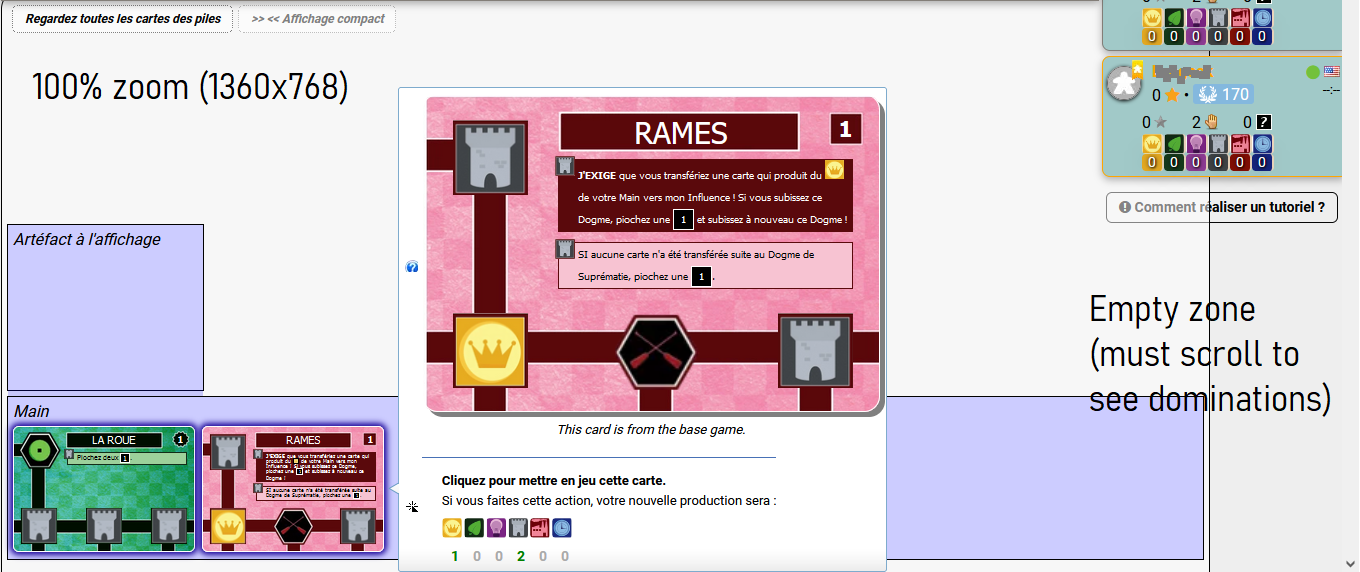
Task: Open Comment réaliser un tutoriel link
Action: pyautogui.click(x=1222, y=207)
